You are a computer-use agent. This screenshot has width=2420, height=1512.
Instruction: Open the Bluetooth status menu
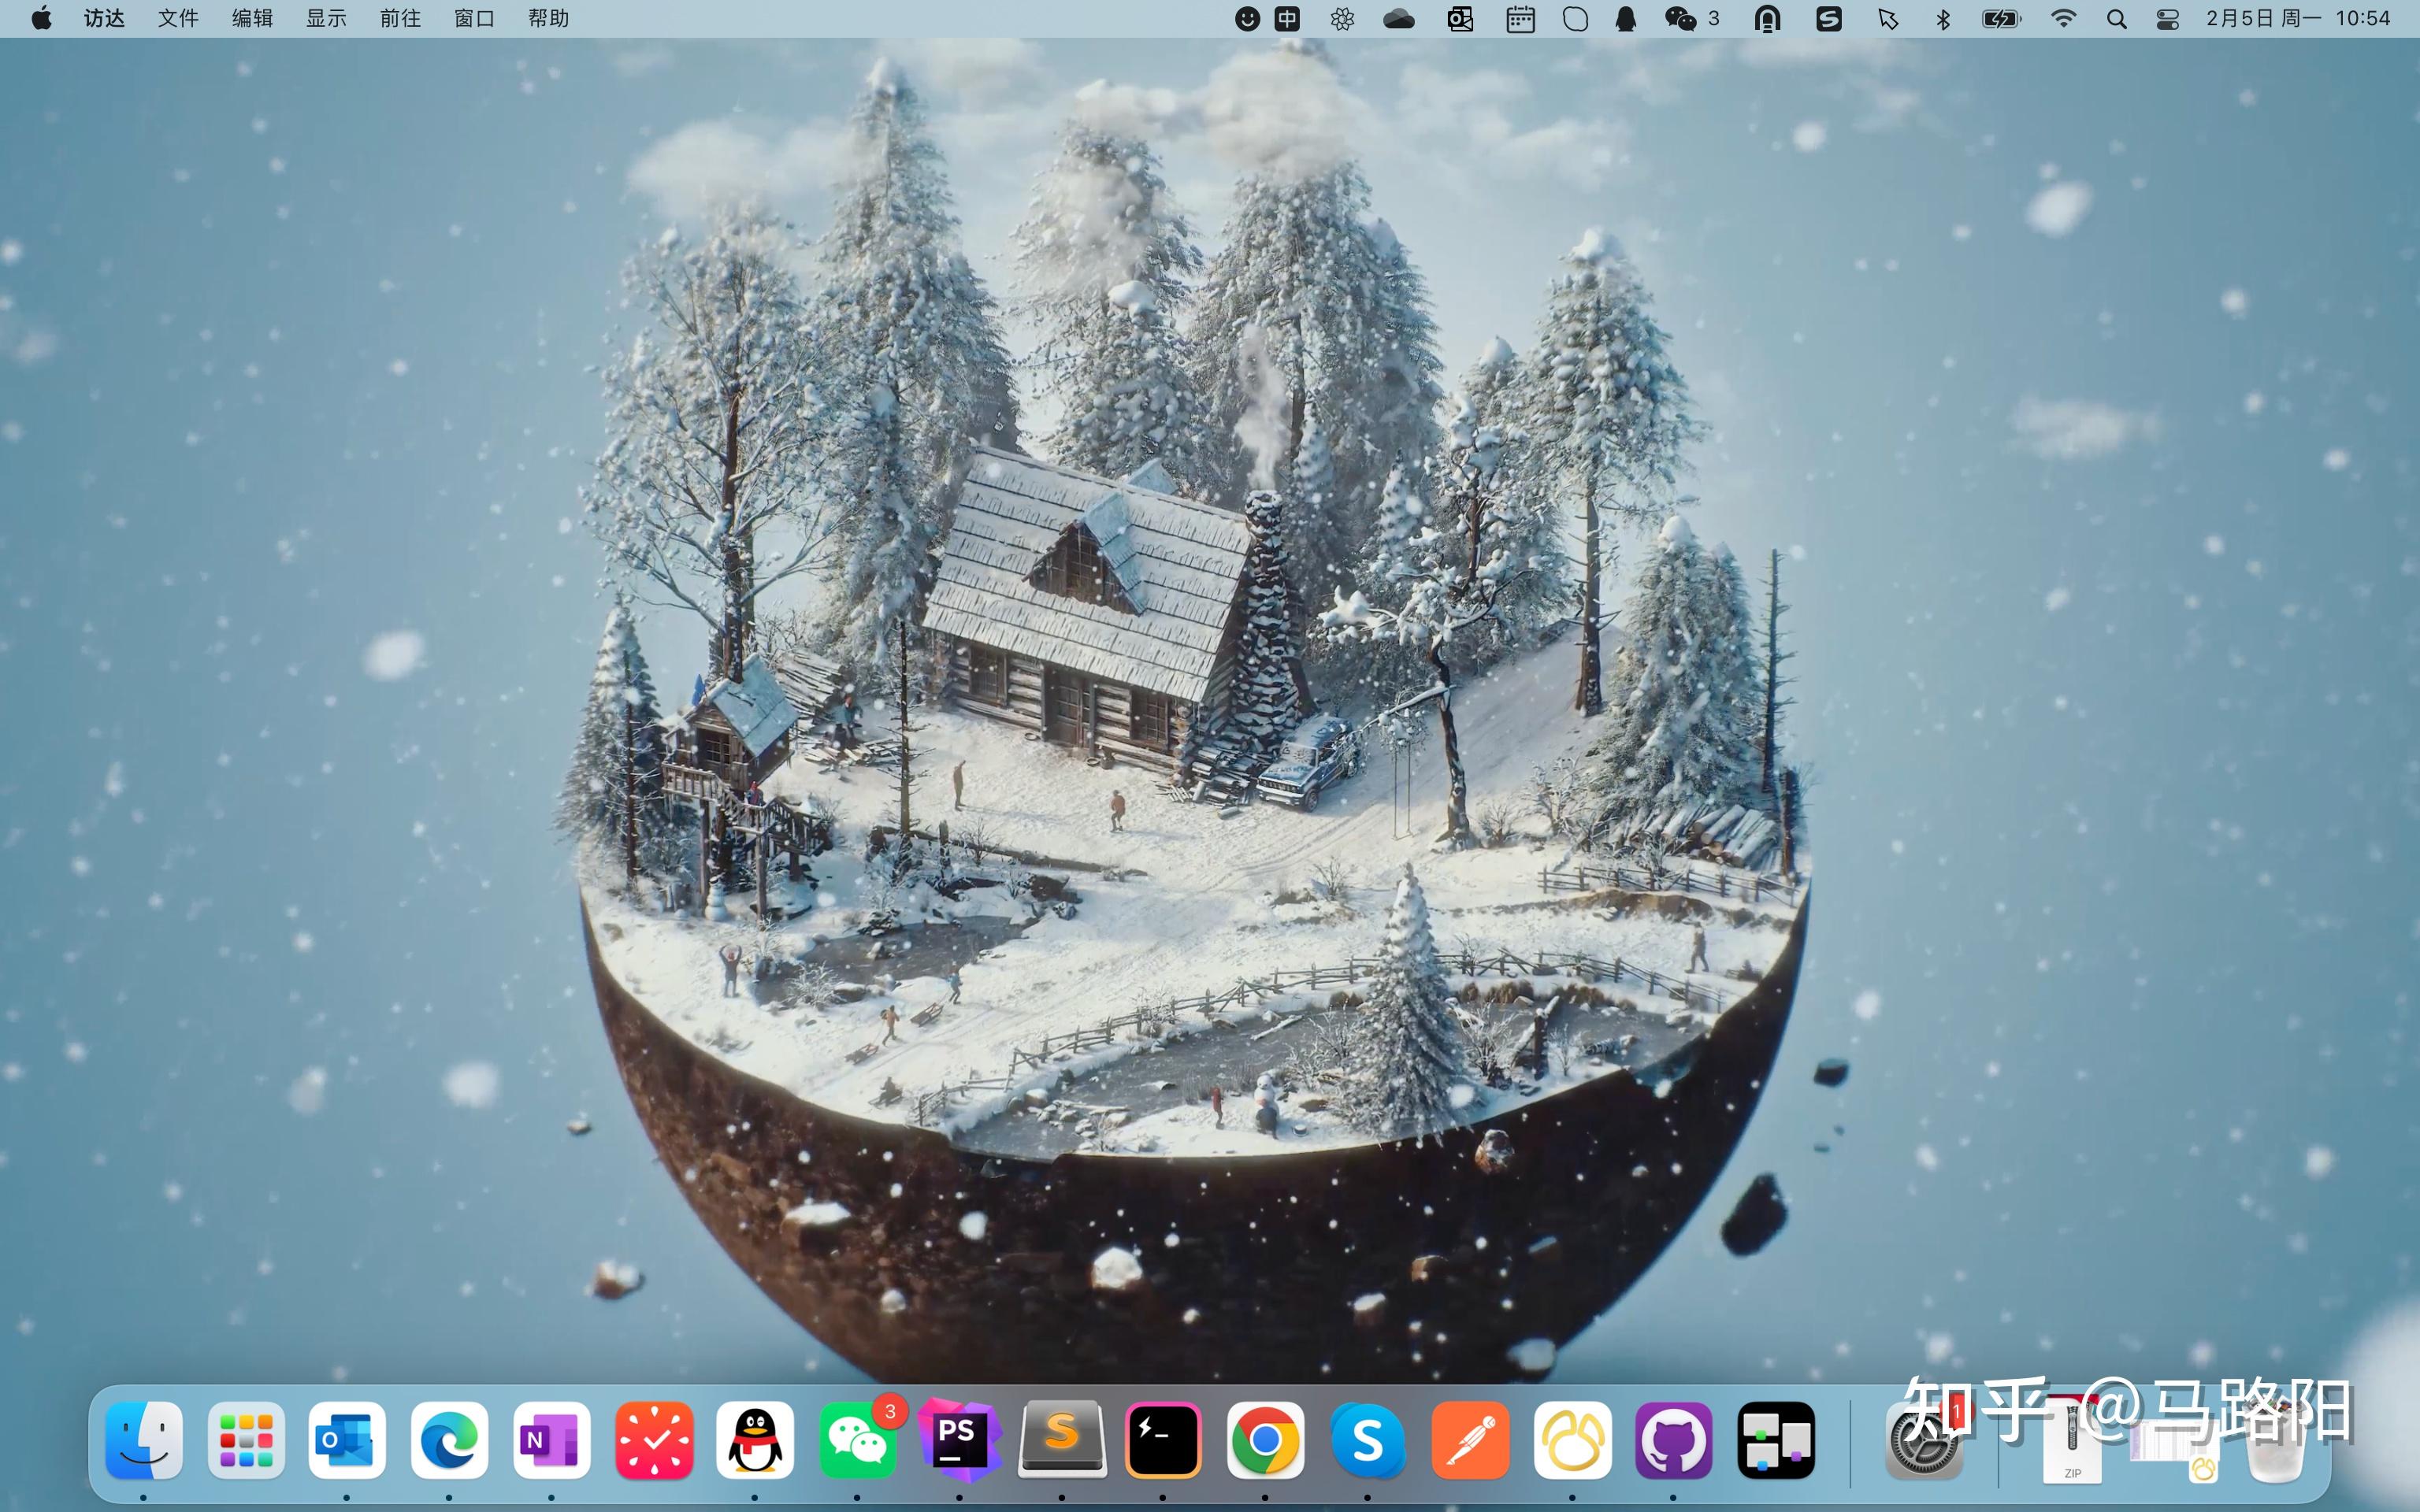[1943, 18]
